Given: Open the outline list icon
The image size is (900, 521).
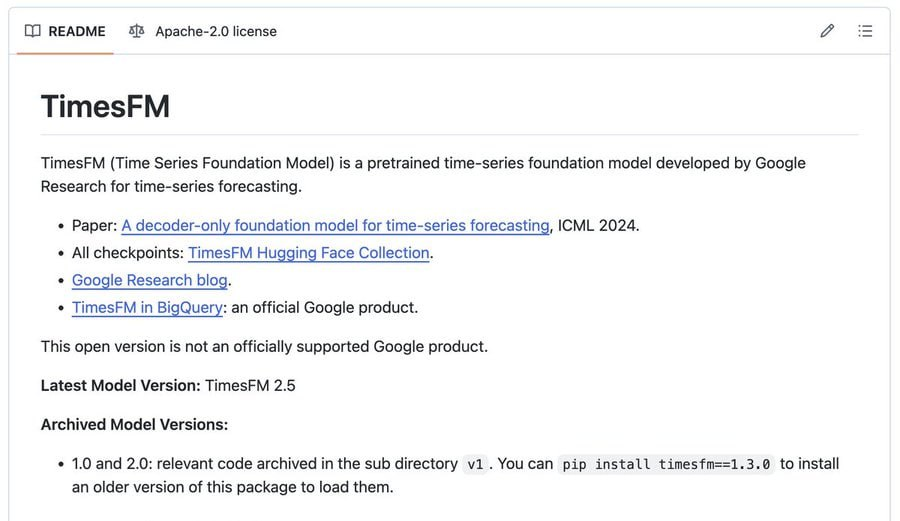Looking at the screenshot, I should coord(865,31).
